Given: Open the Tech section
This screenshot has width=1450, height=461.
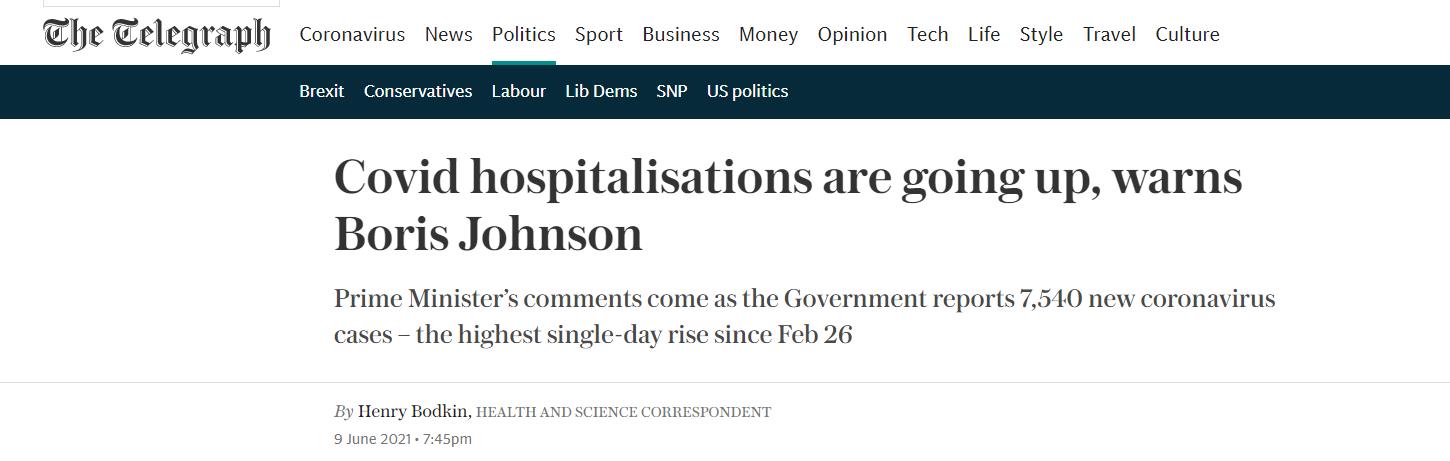Looking at the screenshot, I should (x=927, y=34).
